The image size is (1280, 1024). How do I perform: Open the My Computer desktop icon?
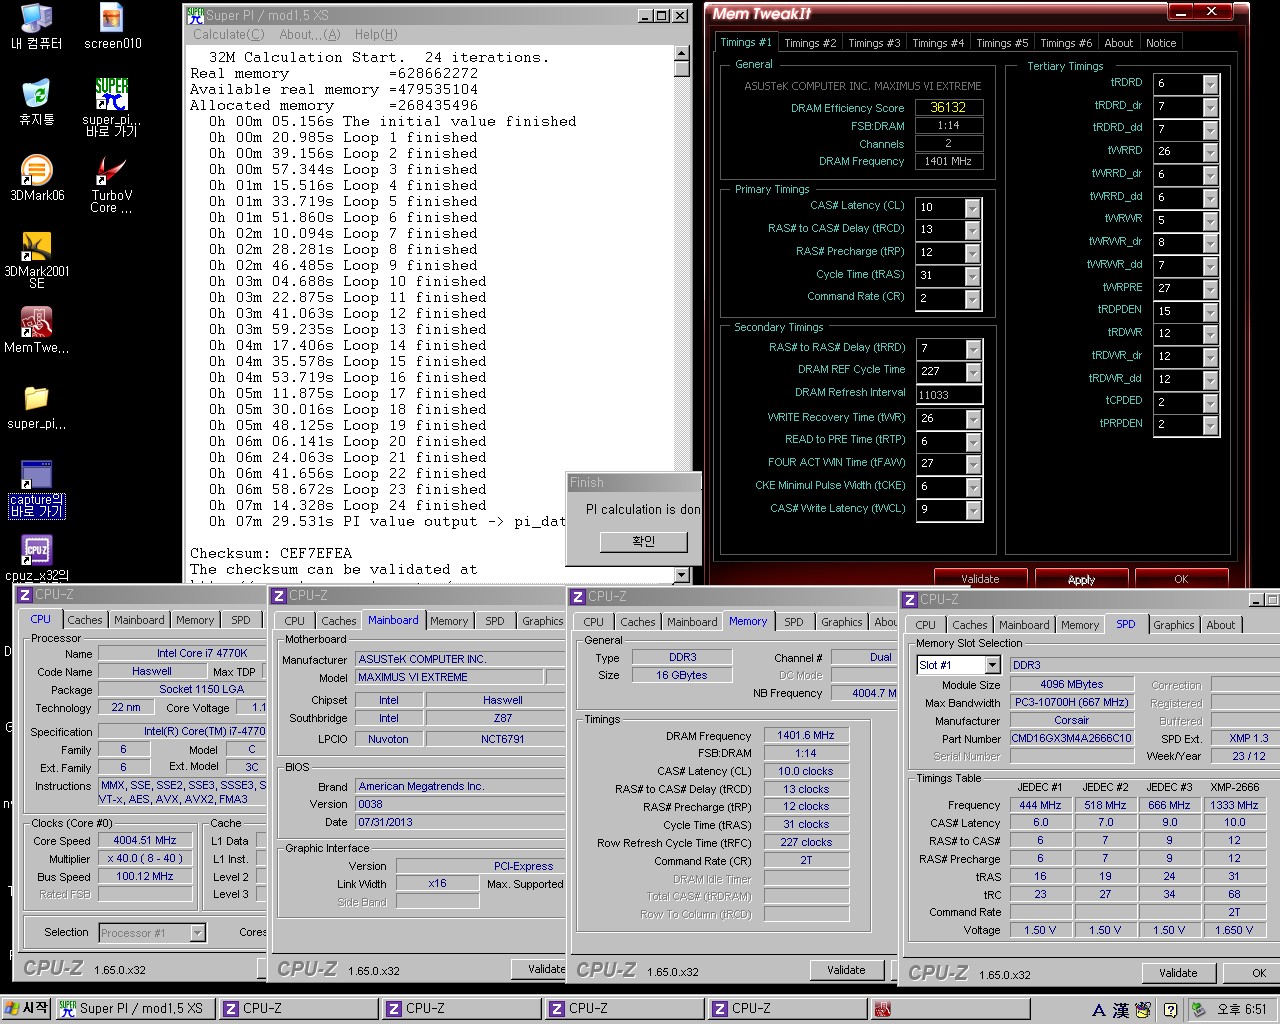tap(36, 27)
